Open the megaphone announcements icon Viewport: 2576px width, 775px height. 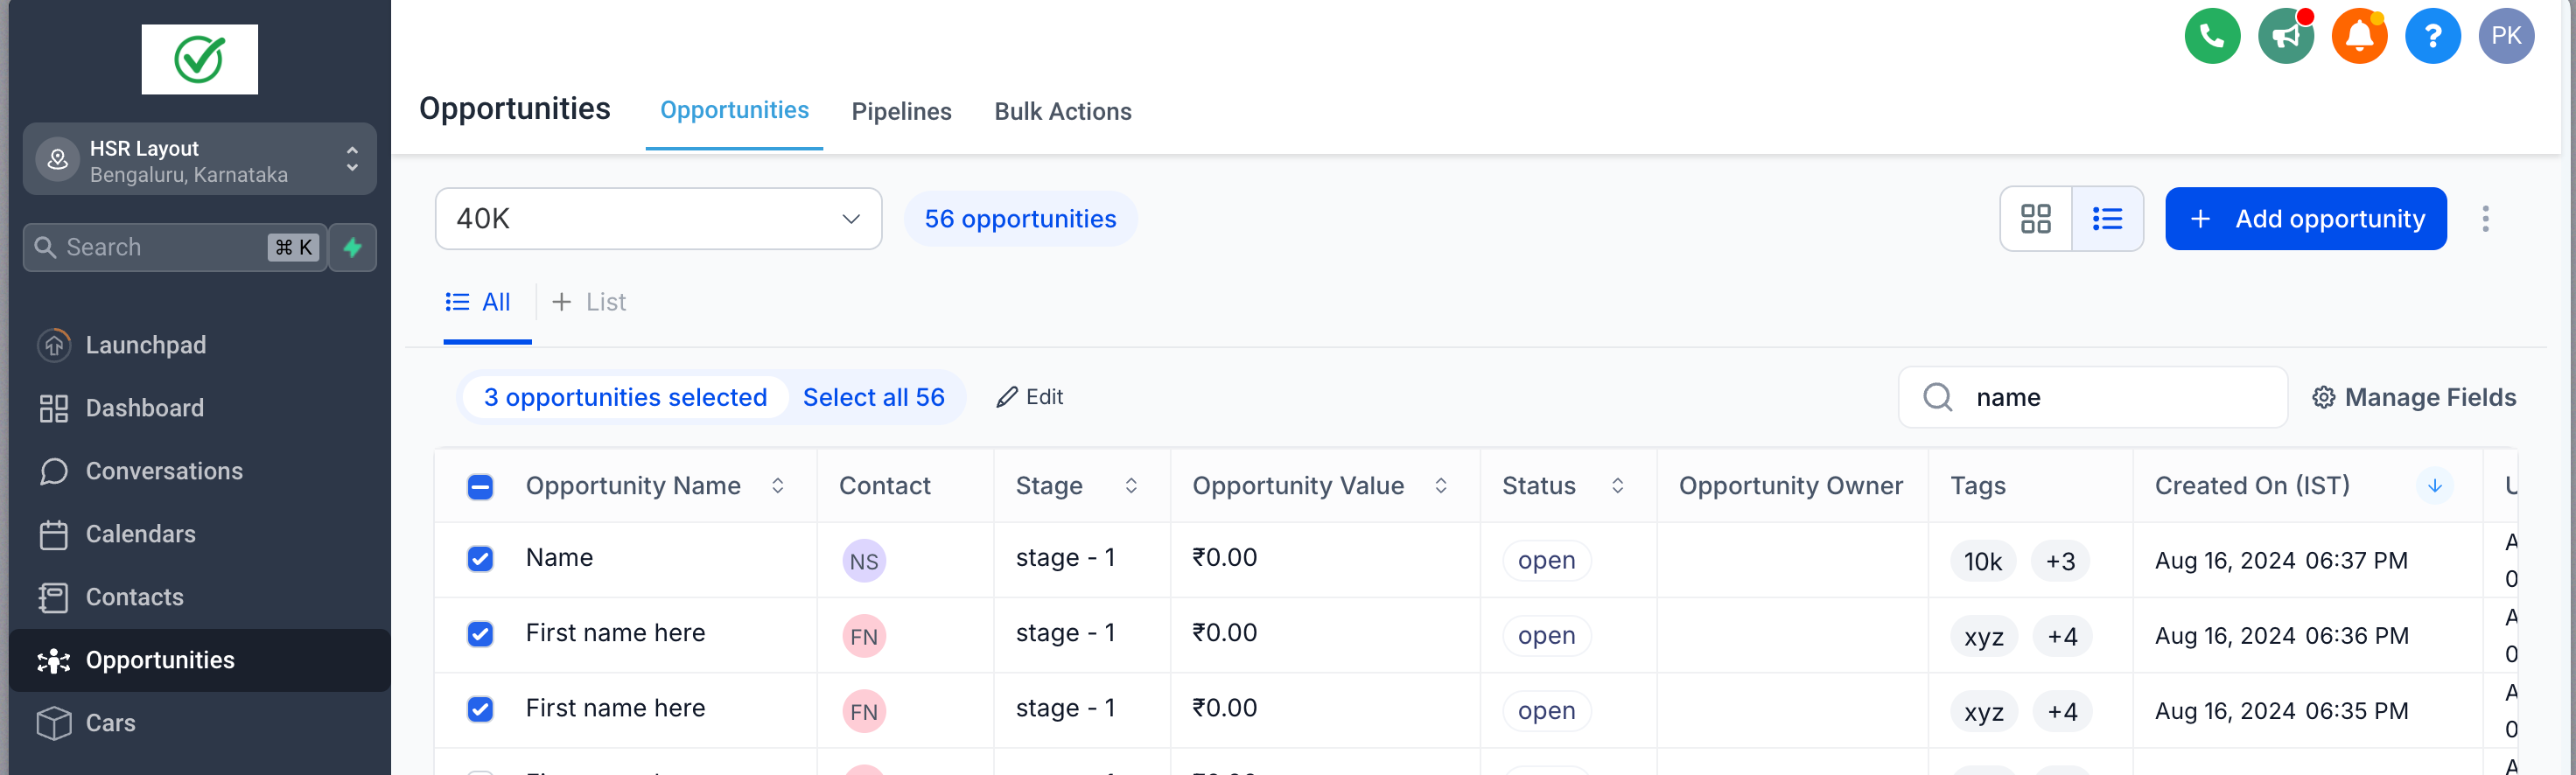click(x=2285, y=36)
